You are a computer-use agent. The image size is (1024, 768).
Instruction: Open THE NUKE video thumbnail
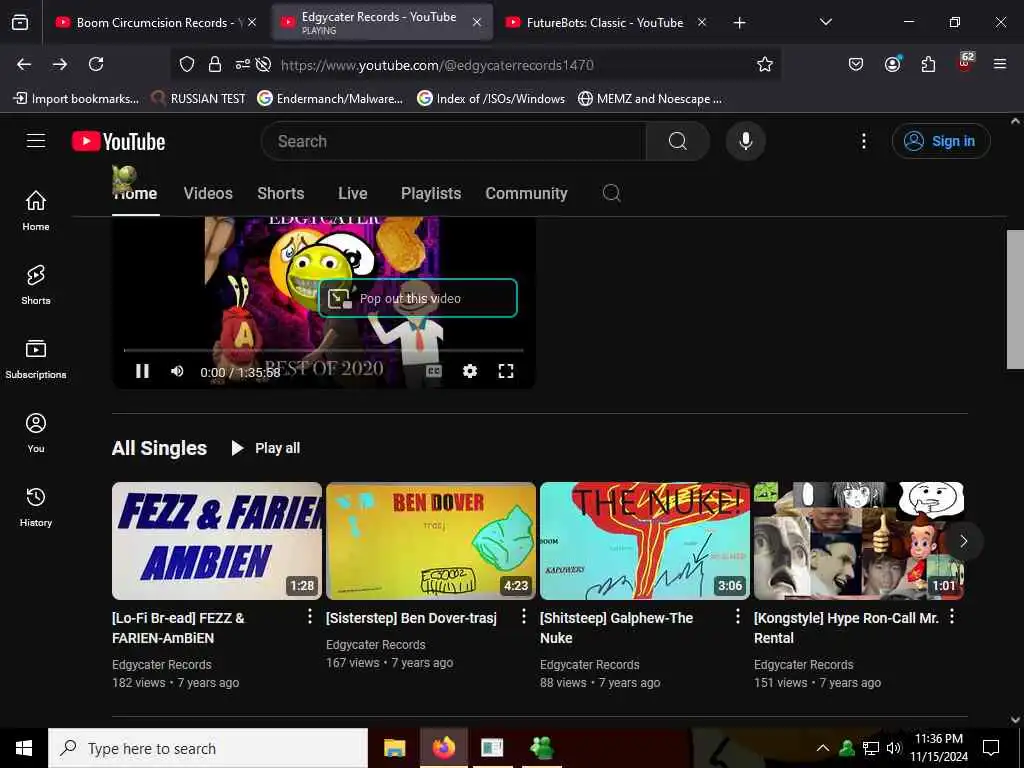[645, 541]
